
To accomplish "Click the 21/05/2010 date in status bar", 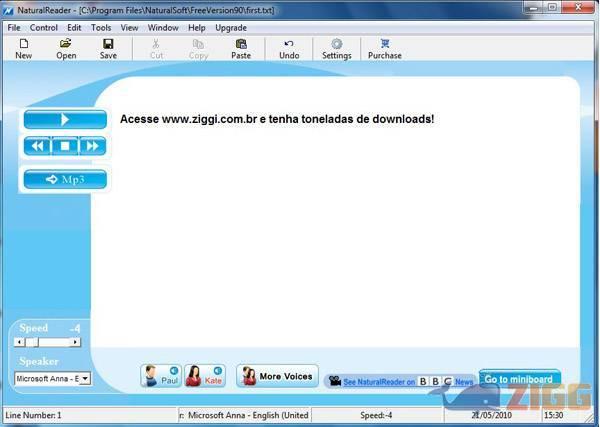I will (x=491, y=415).
